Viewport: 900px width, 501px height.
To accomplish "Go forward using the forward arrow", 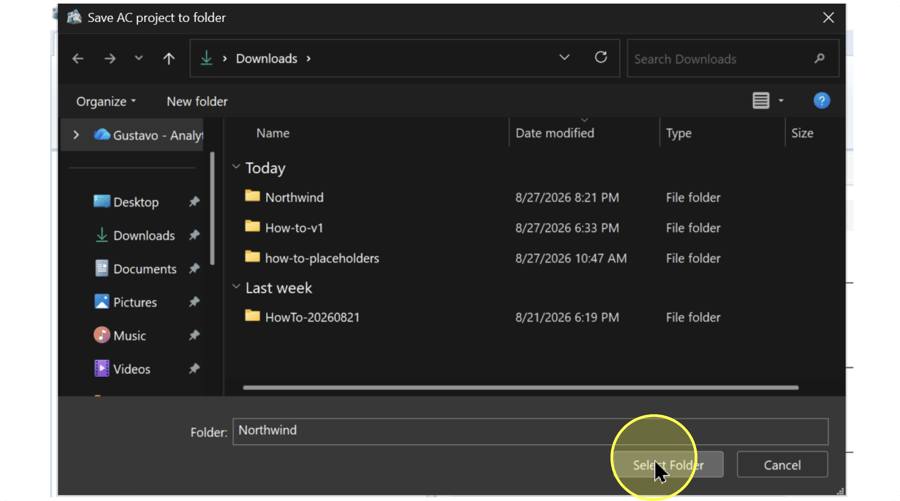I will (x=110, y=59).
